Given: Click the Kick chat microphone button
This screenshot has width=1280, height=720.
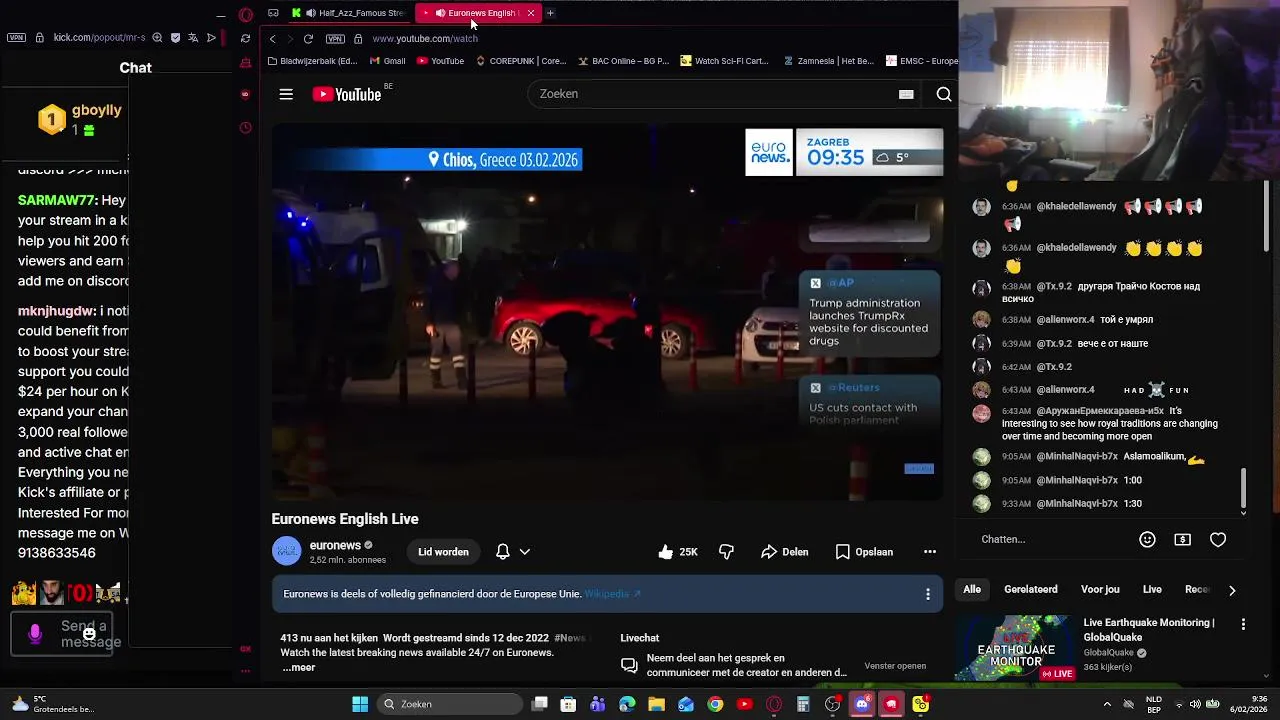Looking at the screenshot, I should tap(35, 634).
